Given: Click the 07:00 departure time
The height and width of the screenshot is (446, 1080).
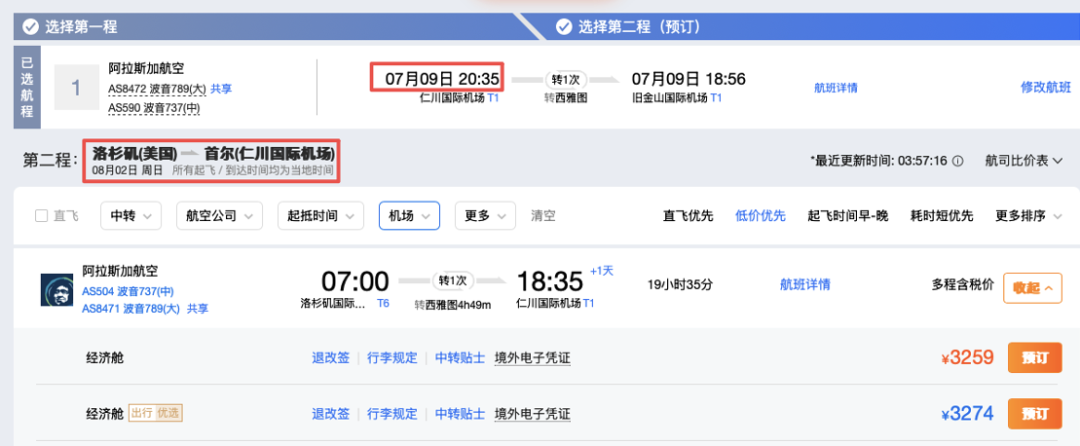Looking at the screenshot, I should point(355,281).
